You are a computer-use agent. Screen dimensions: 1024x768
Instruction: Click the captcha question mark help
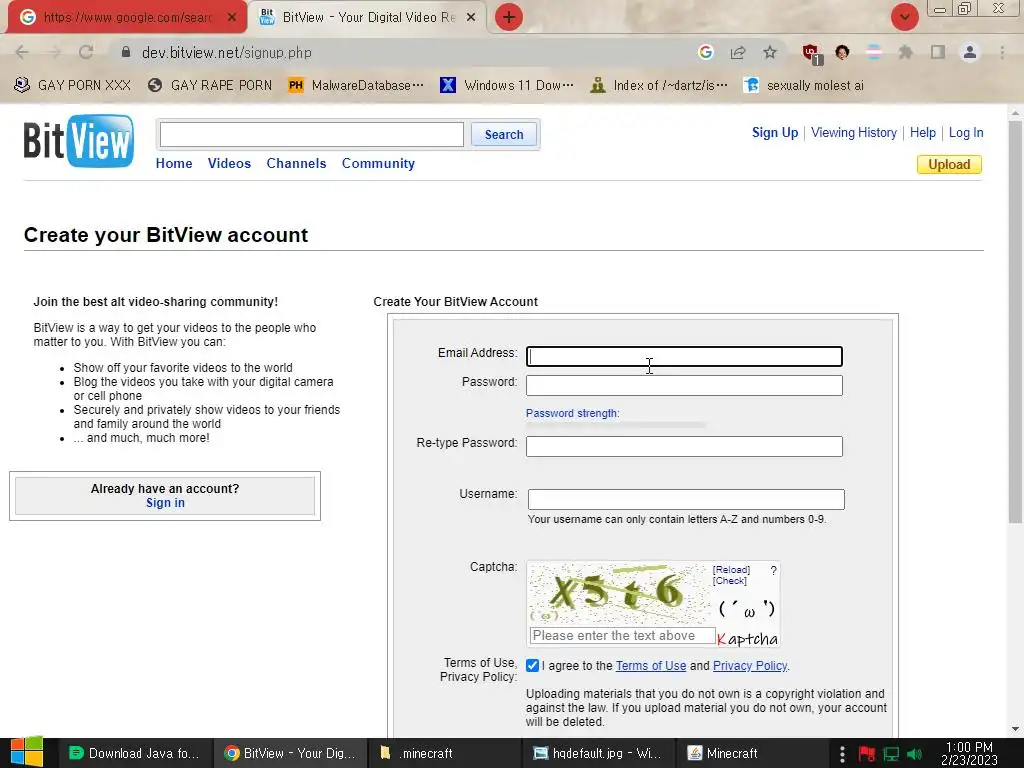point(773,571)
